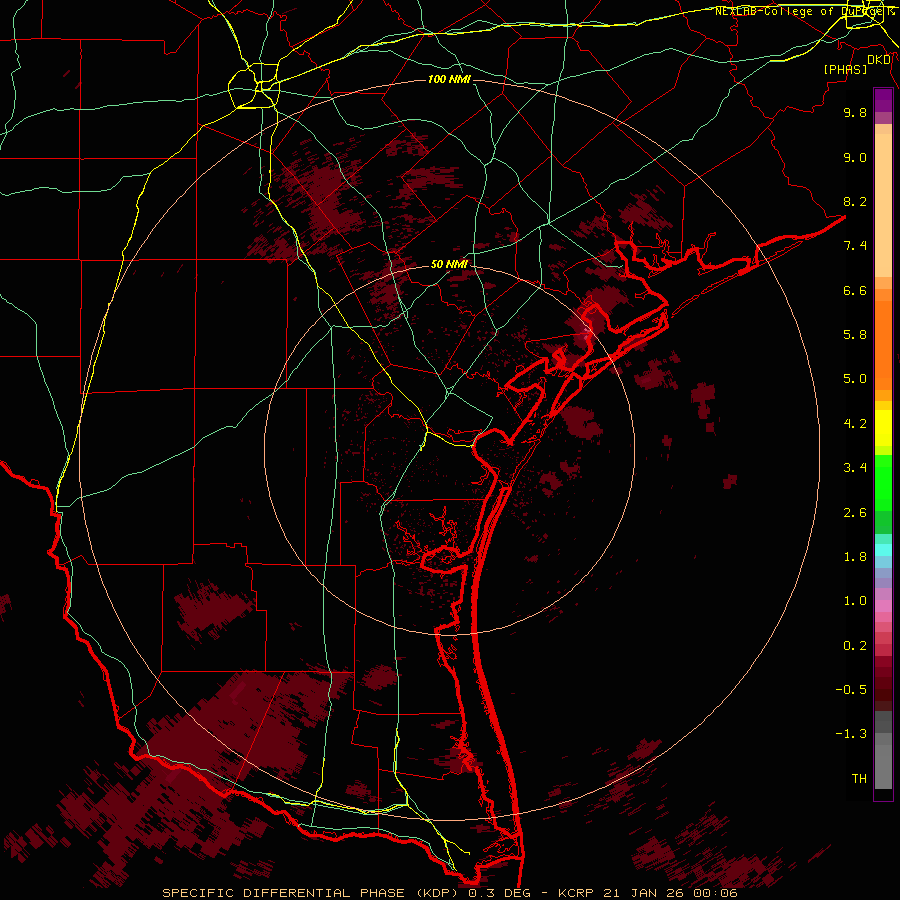Click the 50 NMI range ring label

[x=449, y=264]
